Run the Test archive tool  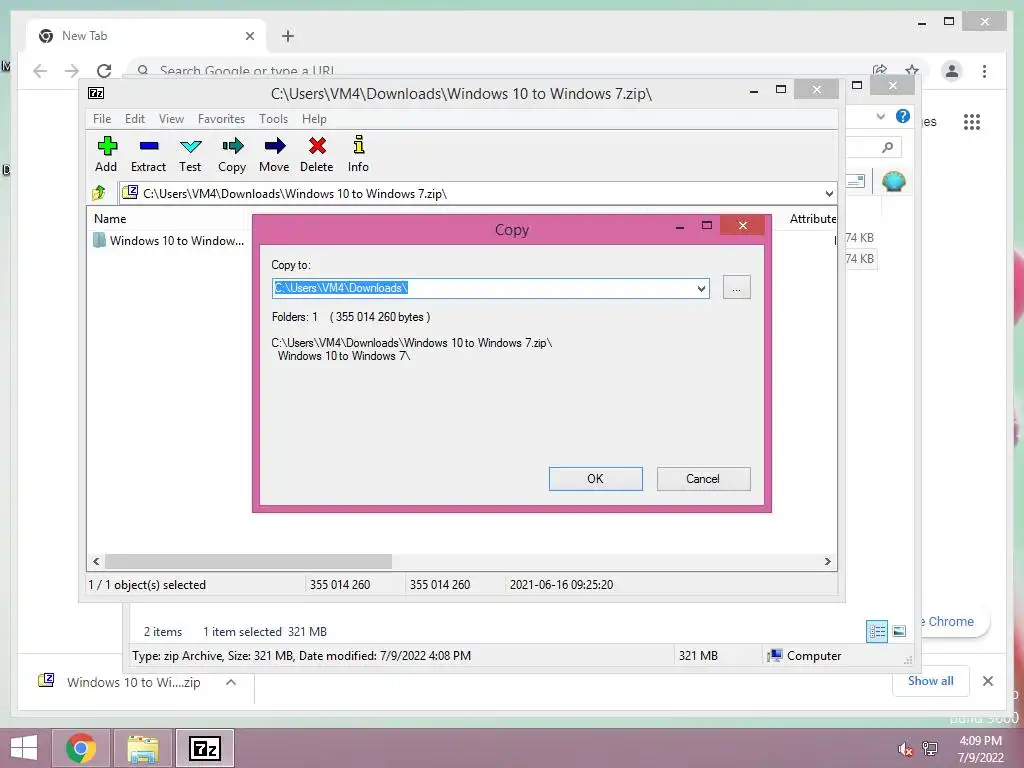click(190, 154)
